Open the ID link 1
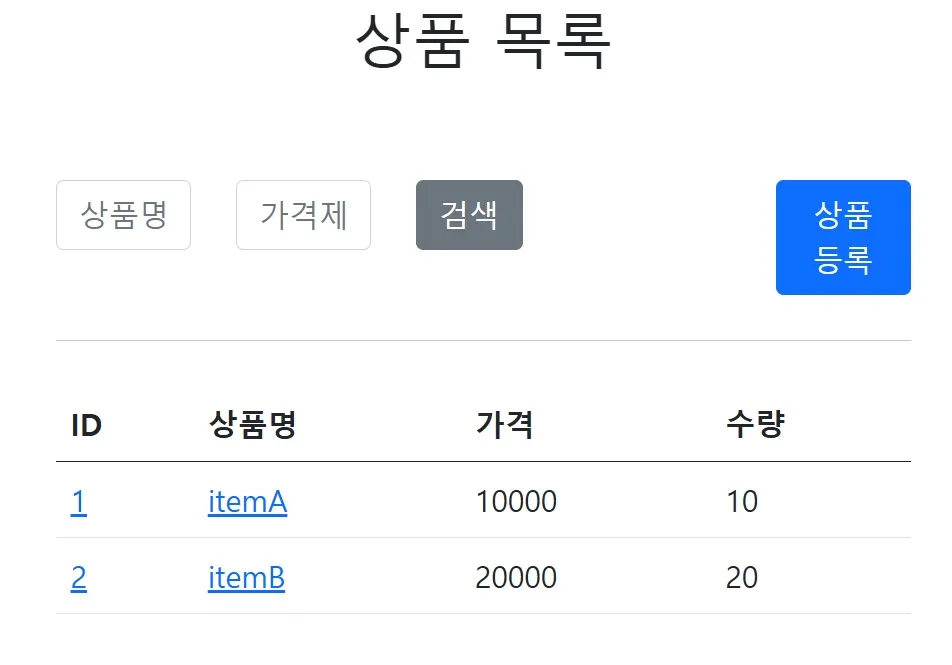The width and height of the screenshot is (952, 665). point(78,501)
